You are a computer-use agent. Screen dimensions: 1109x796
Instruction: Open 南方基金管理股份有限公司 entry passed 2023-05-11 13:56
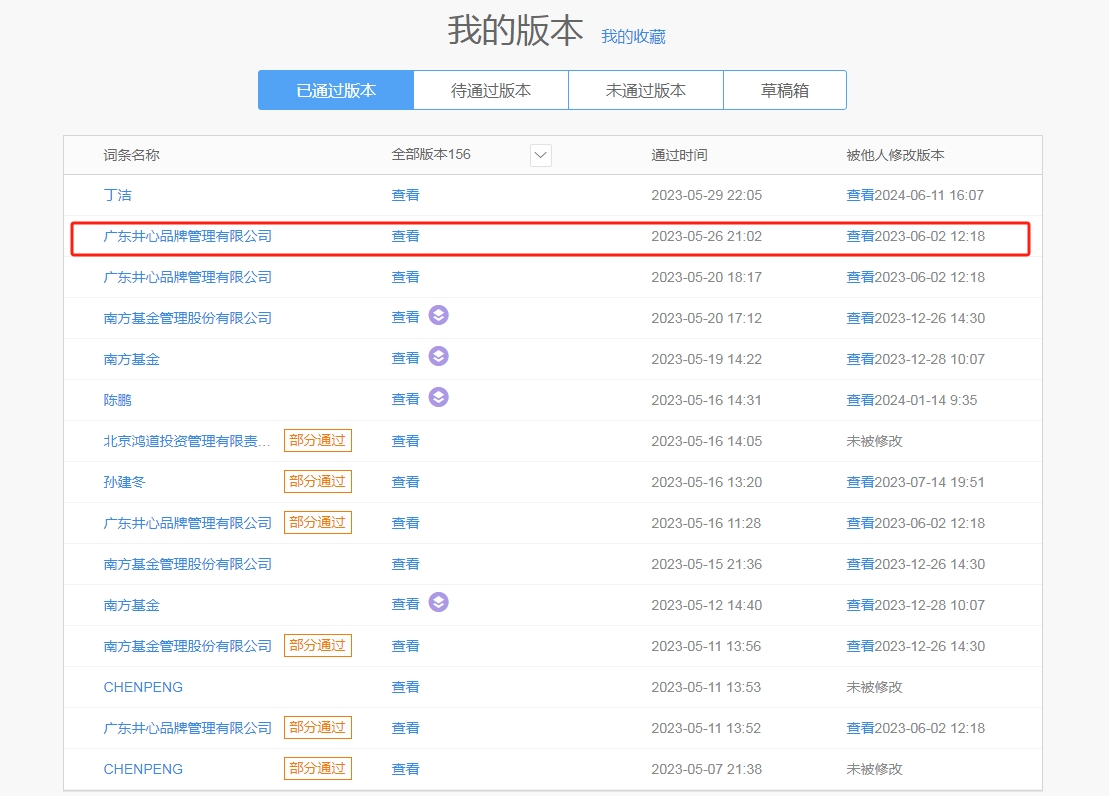[187, 647]
